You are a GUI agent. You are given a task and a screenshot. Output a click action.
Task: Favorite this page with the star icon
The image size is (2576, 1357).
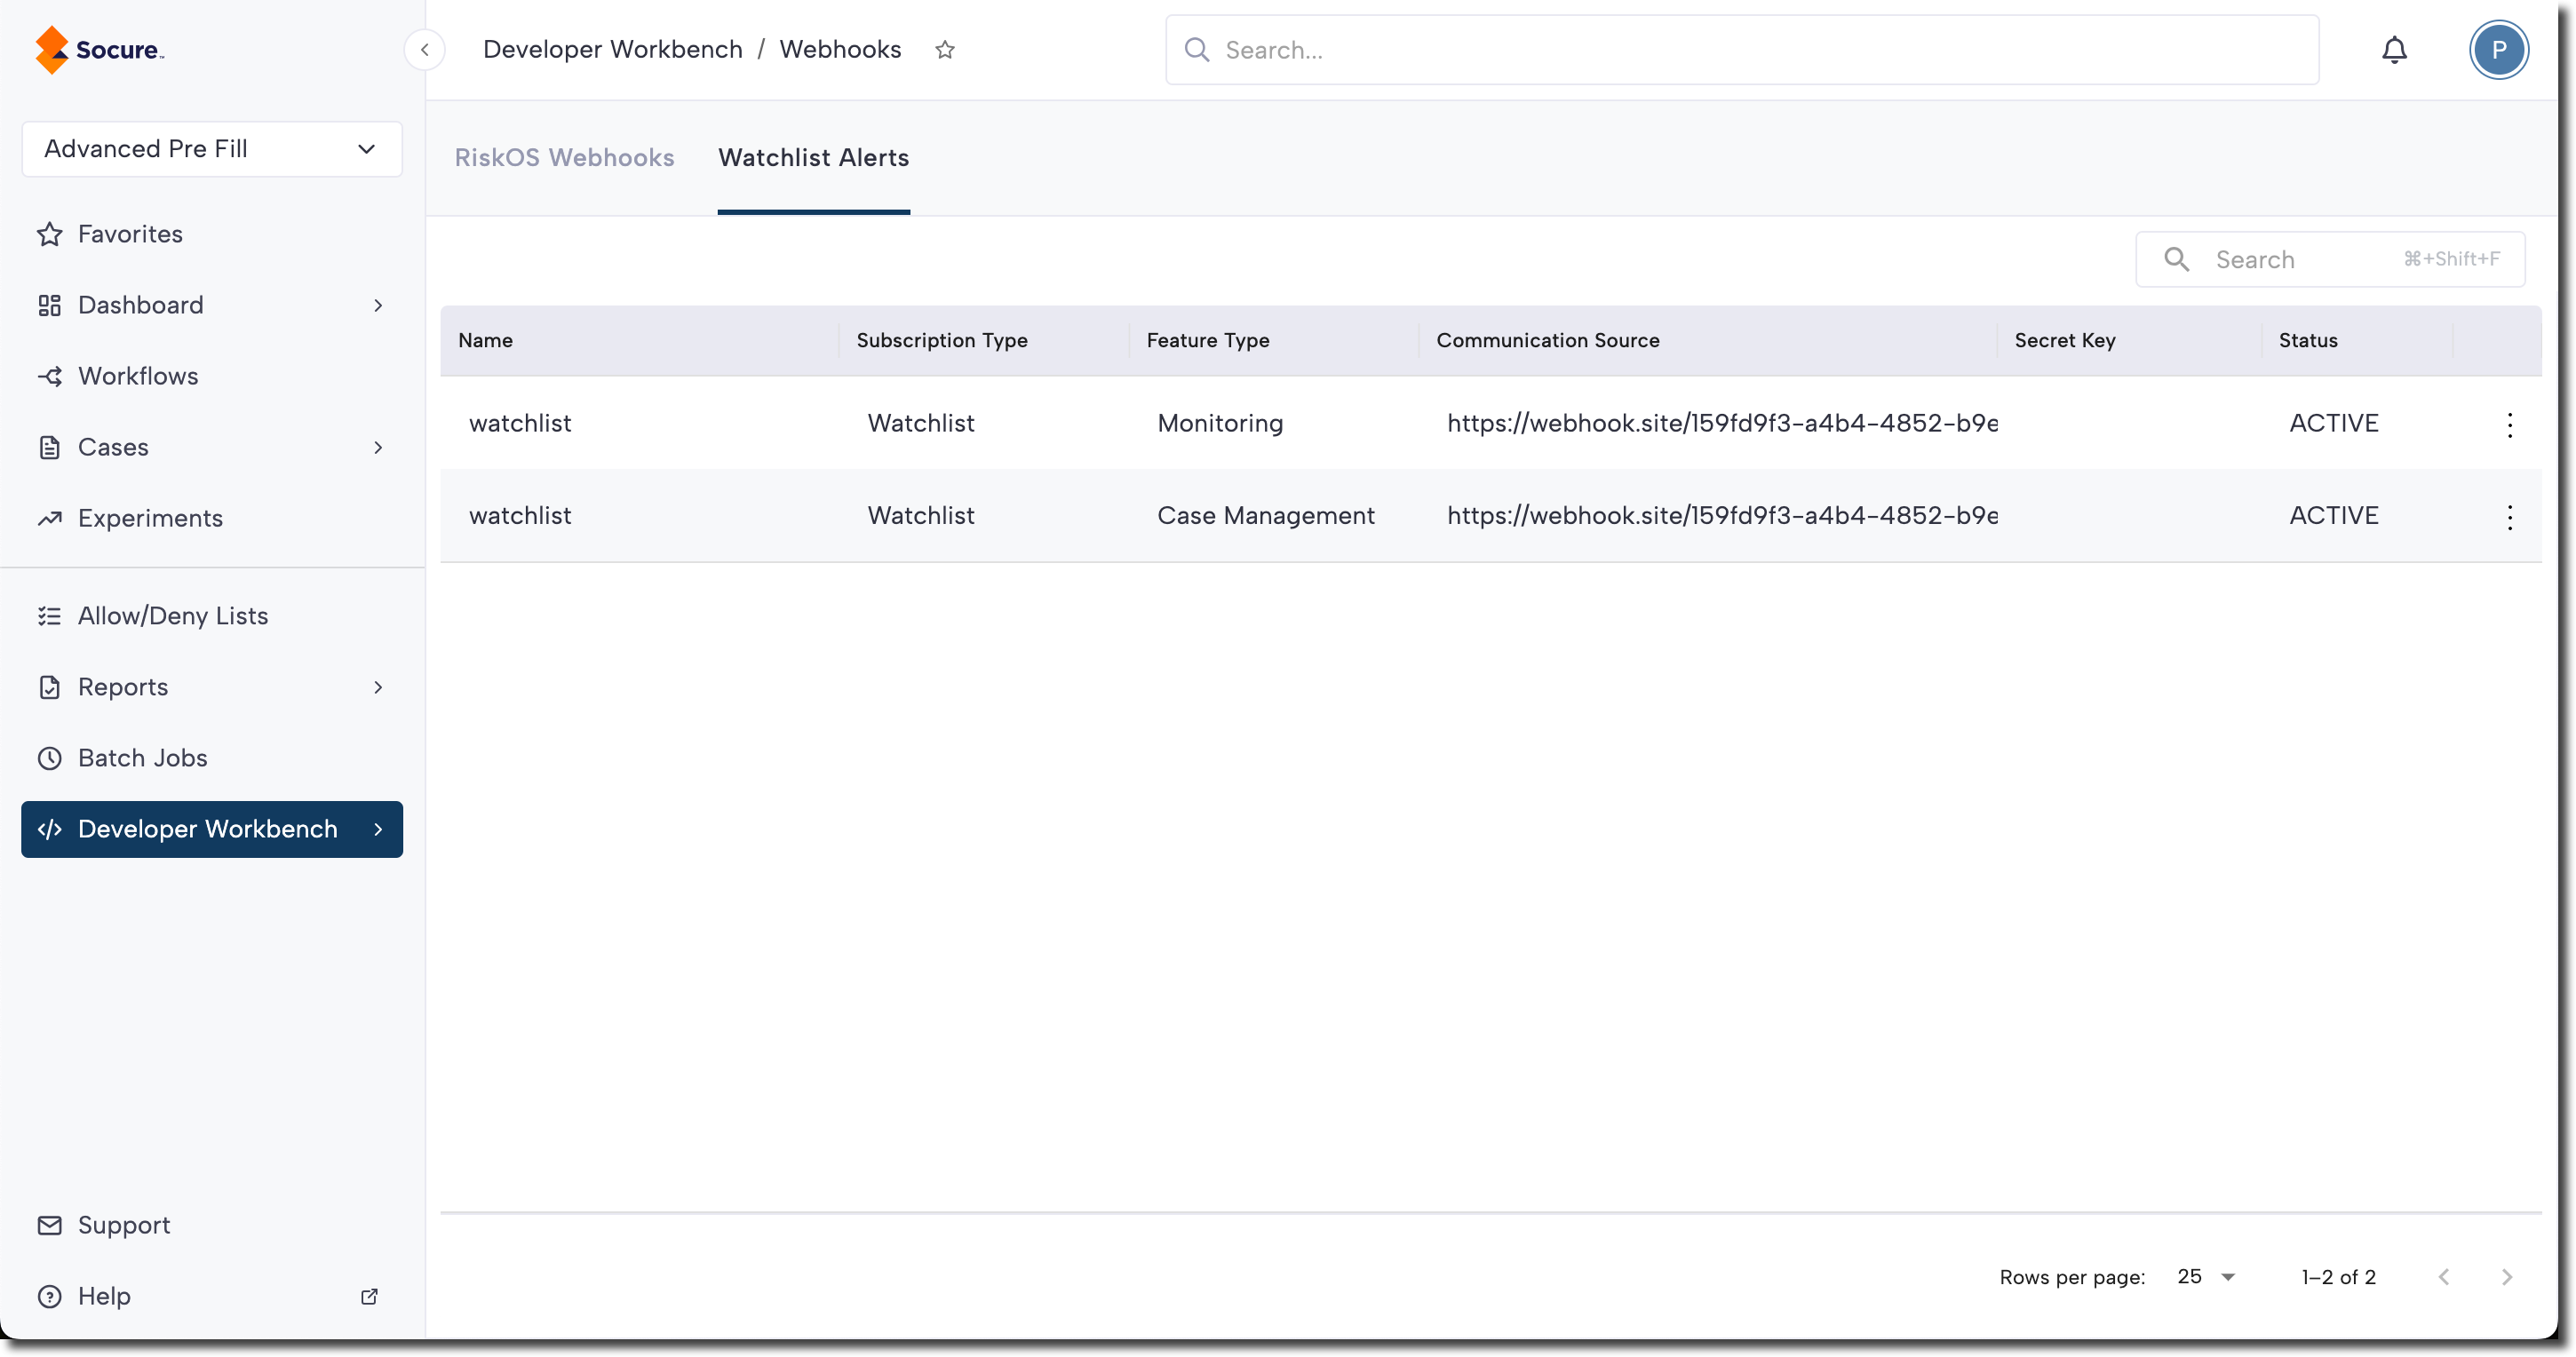(x=945, y=50)
